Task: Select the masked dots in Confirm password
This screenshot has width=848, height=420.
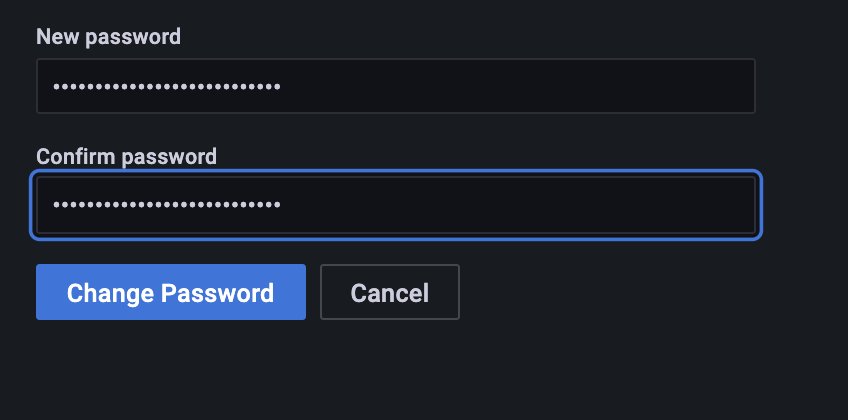Action: tap(167, 205)
